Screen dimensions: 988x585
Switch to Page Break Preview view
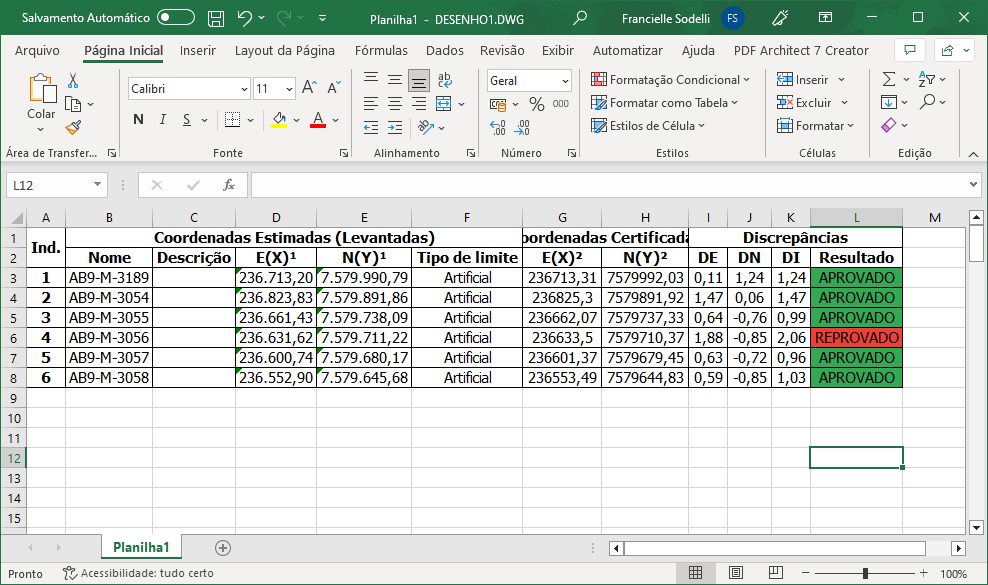pyautogui.click(x=776, y=572)
